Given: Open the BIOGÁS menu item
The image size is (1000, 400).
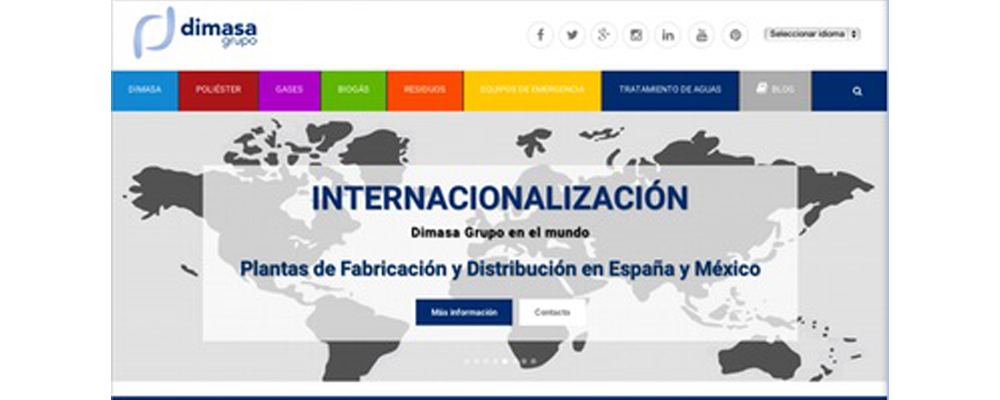Looking at the screenshot, I should coord(353,90).
